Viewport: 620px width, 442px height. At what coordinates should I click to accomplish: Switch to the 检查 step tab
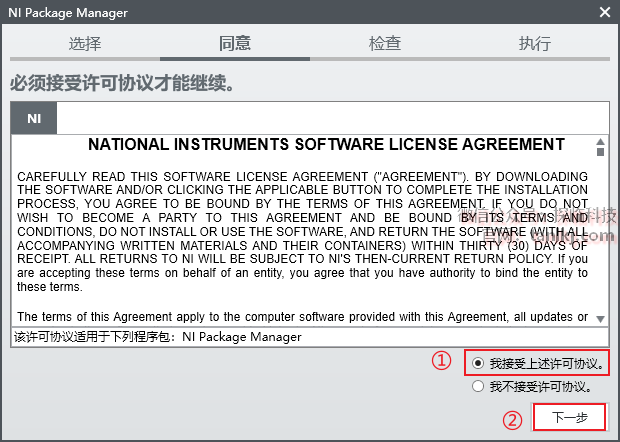point(385,43)
